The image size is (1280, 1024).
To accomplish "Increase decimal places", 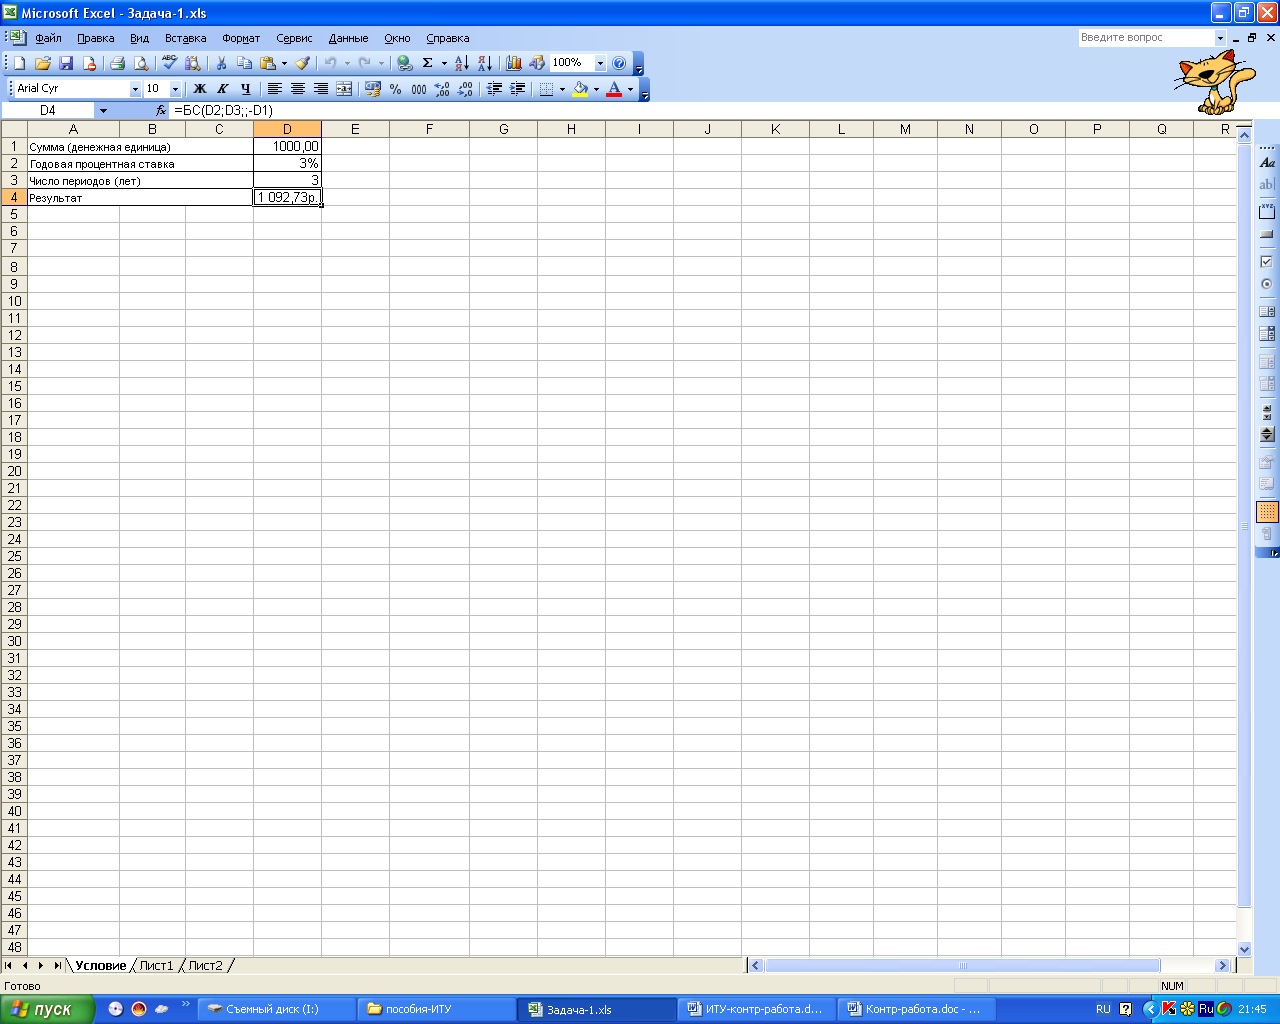I will (x=442, y=89).
